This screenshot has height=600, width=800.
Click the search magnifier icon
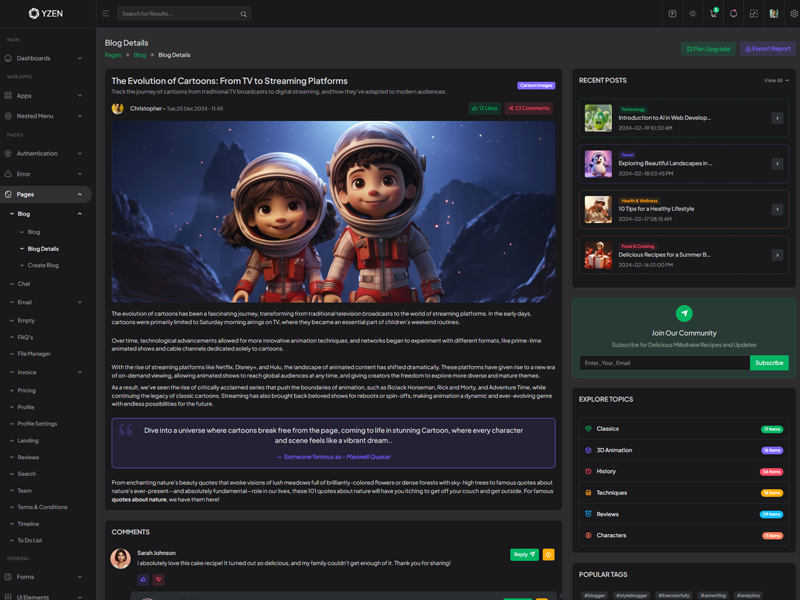[x=243, y=14]
